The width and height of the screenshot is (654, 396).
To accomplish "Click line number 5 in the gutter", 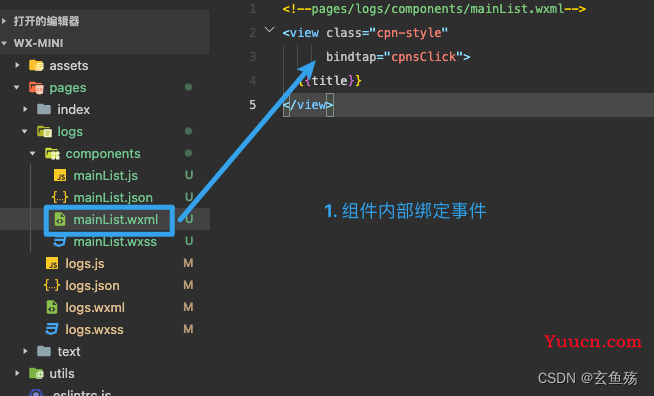I will tap(253, 104).
